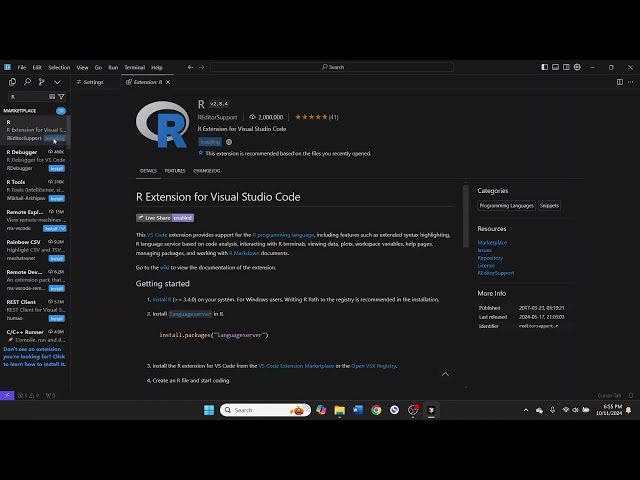Screen dimensions: 640x480
Task: Open the R Markdown link
Action: coord(244,253)
